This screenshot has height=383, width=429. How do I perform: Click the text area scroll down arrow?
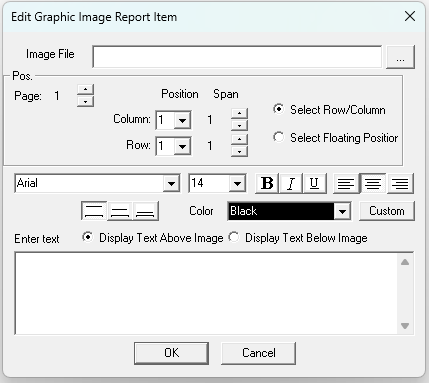click(405, 326)
